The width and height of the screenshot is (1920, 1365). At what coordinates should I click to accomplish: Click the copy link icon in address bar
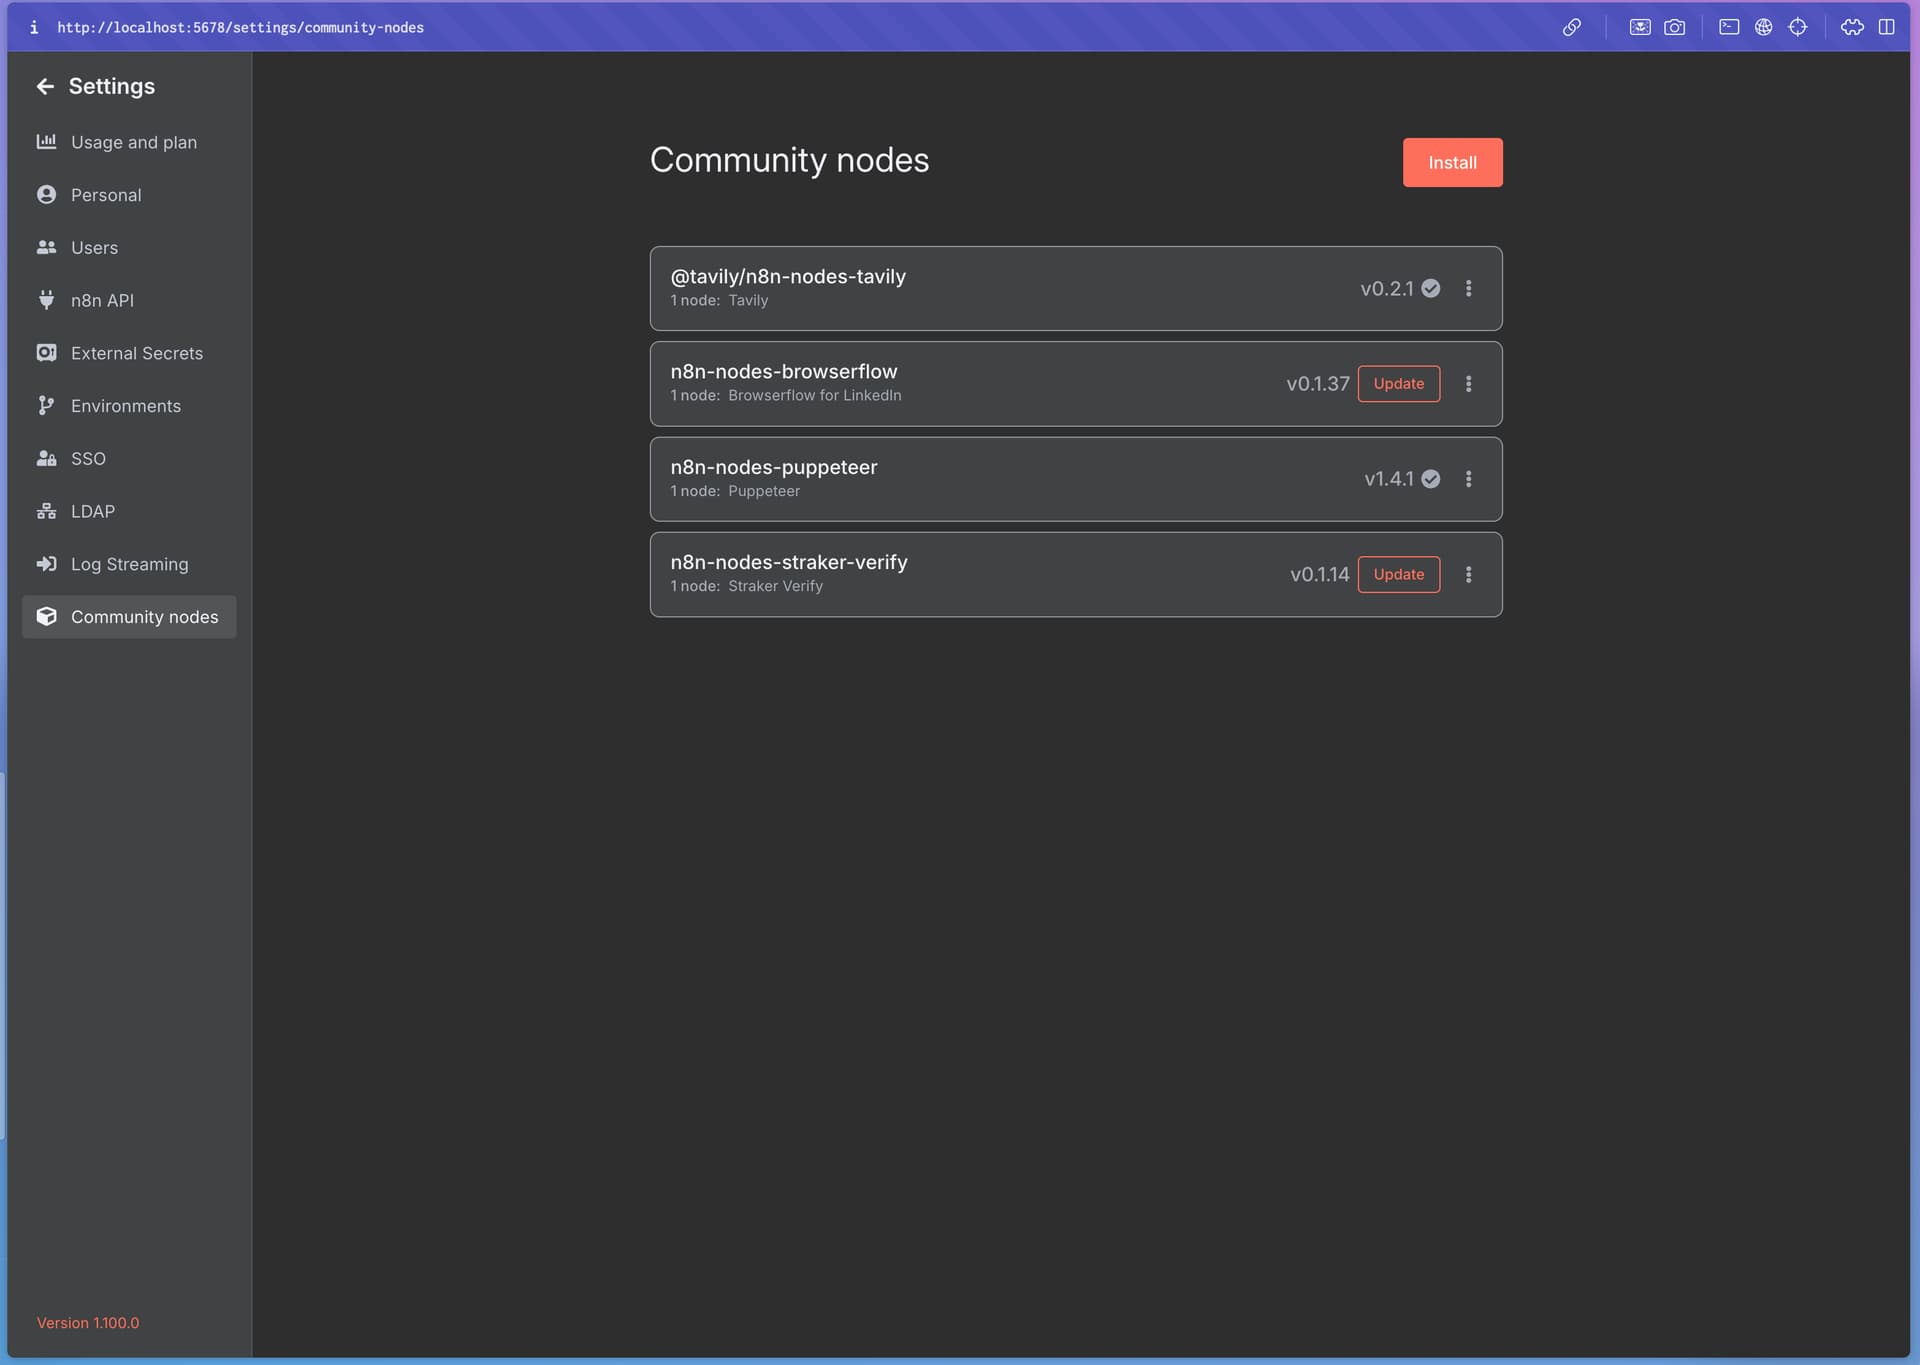[x=1572, y=27]
